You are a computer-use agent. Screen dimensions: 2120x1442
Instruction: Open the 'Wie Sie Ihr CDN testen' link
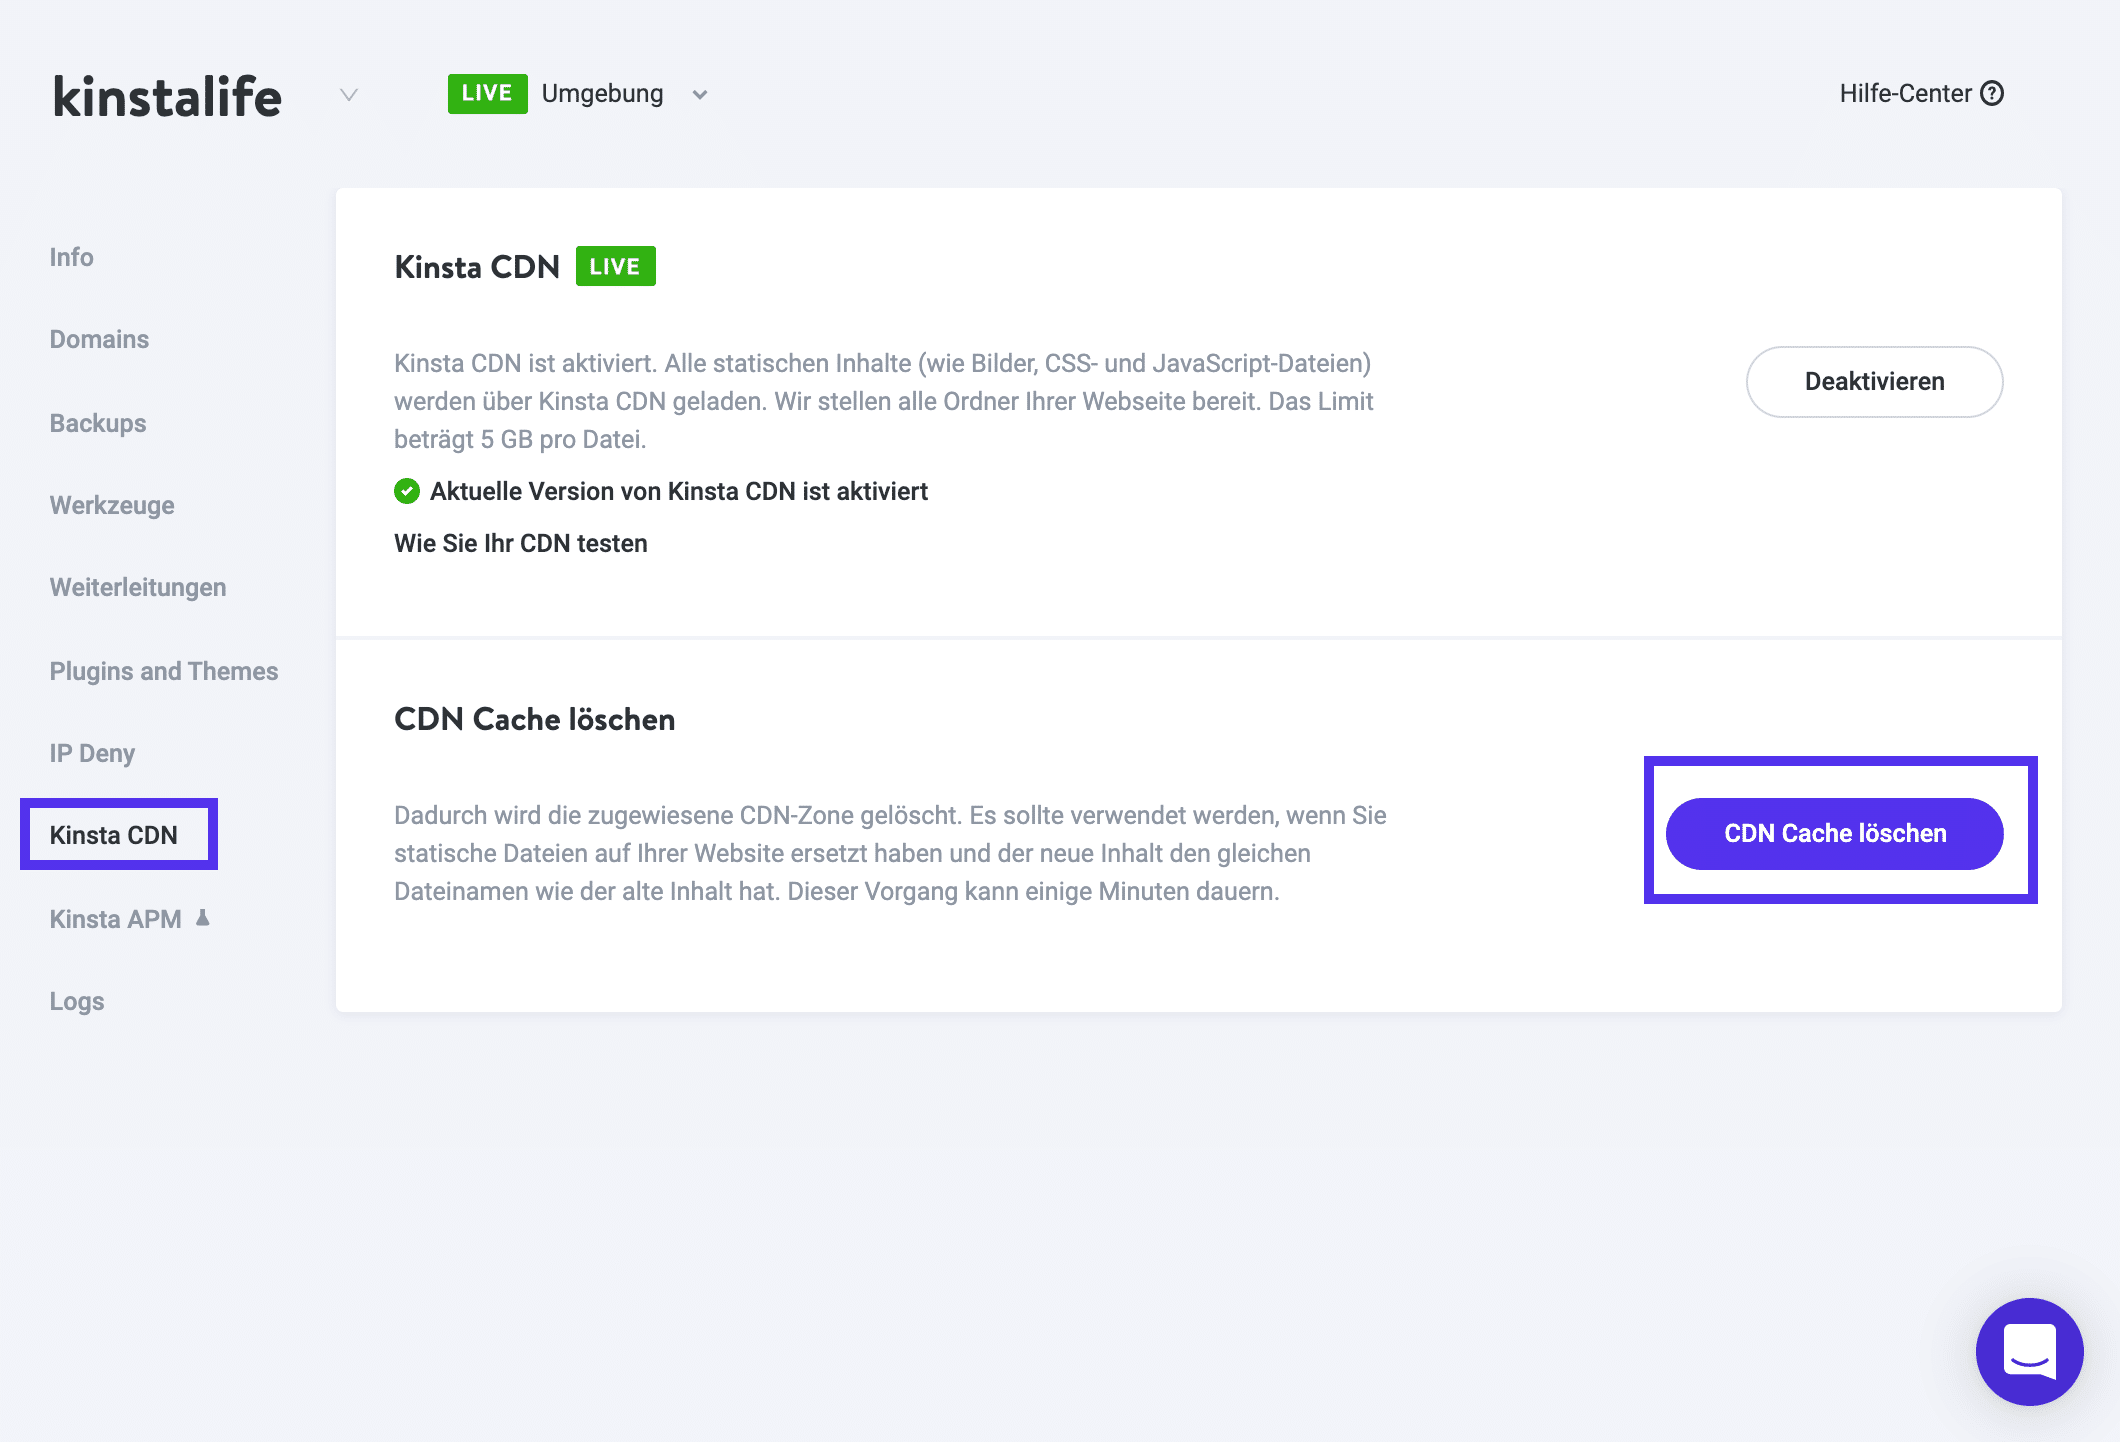520,543
